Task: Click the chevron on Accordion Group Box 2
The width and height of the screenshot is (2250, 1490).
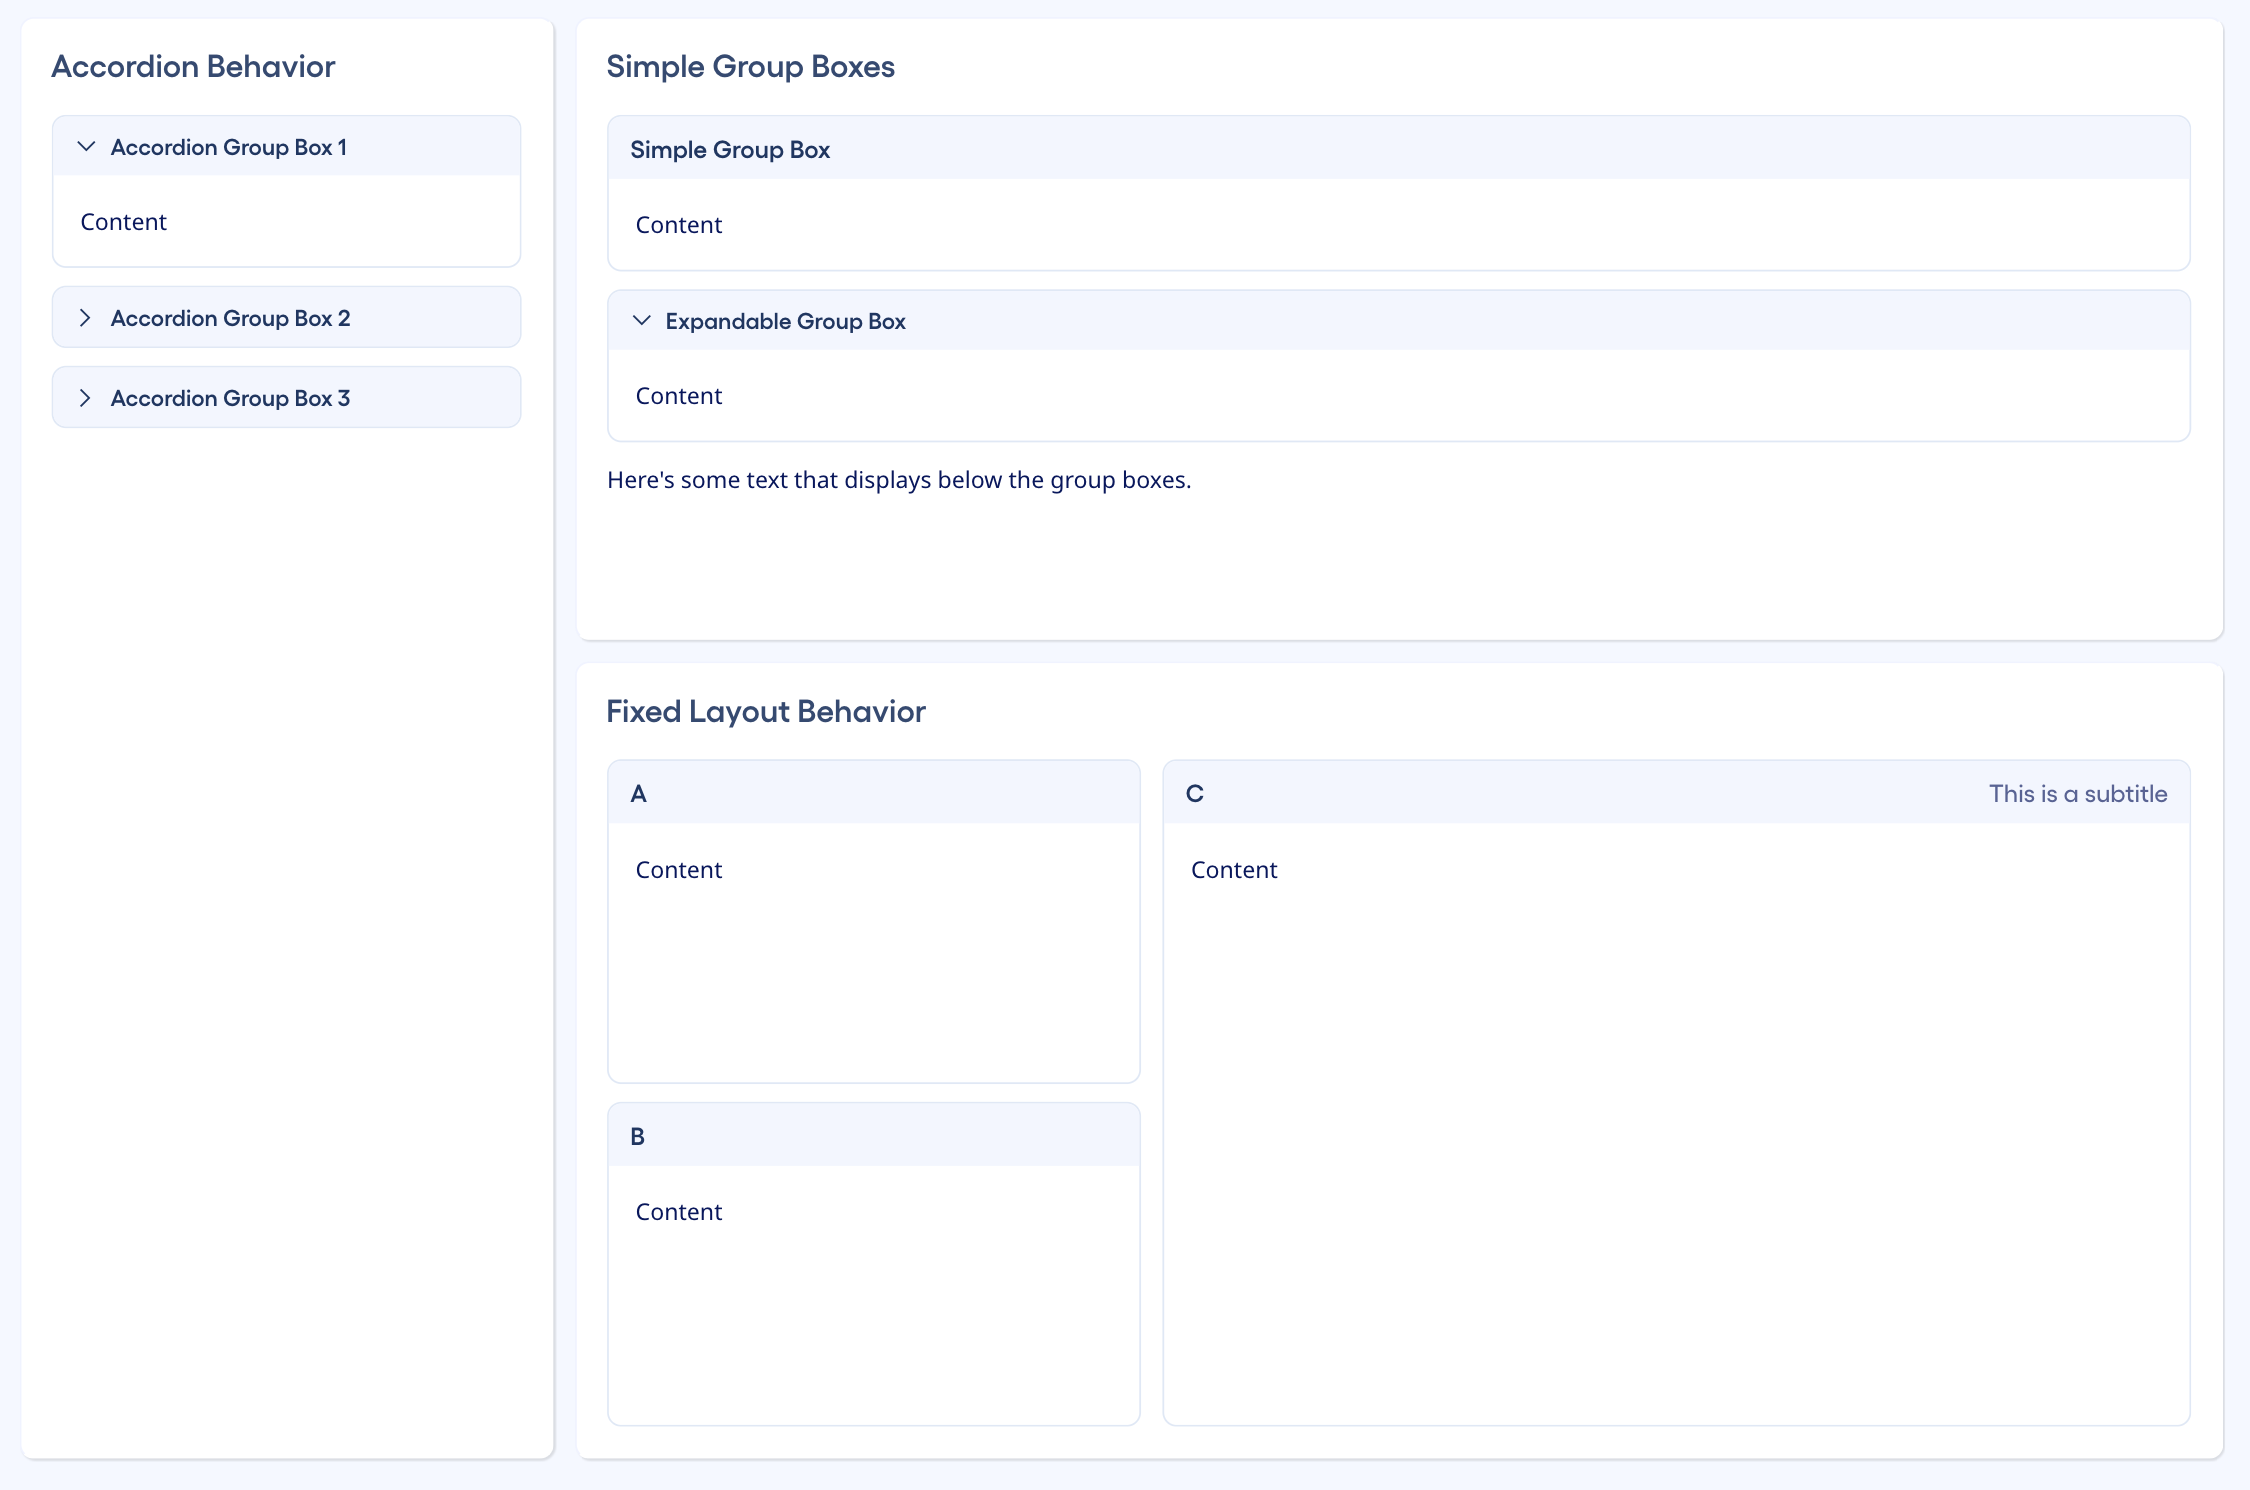Action: click(86, 317)
